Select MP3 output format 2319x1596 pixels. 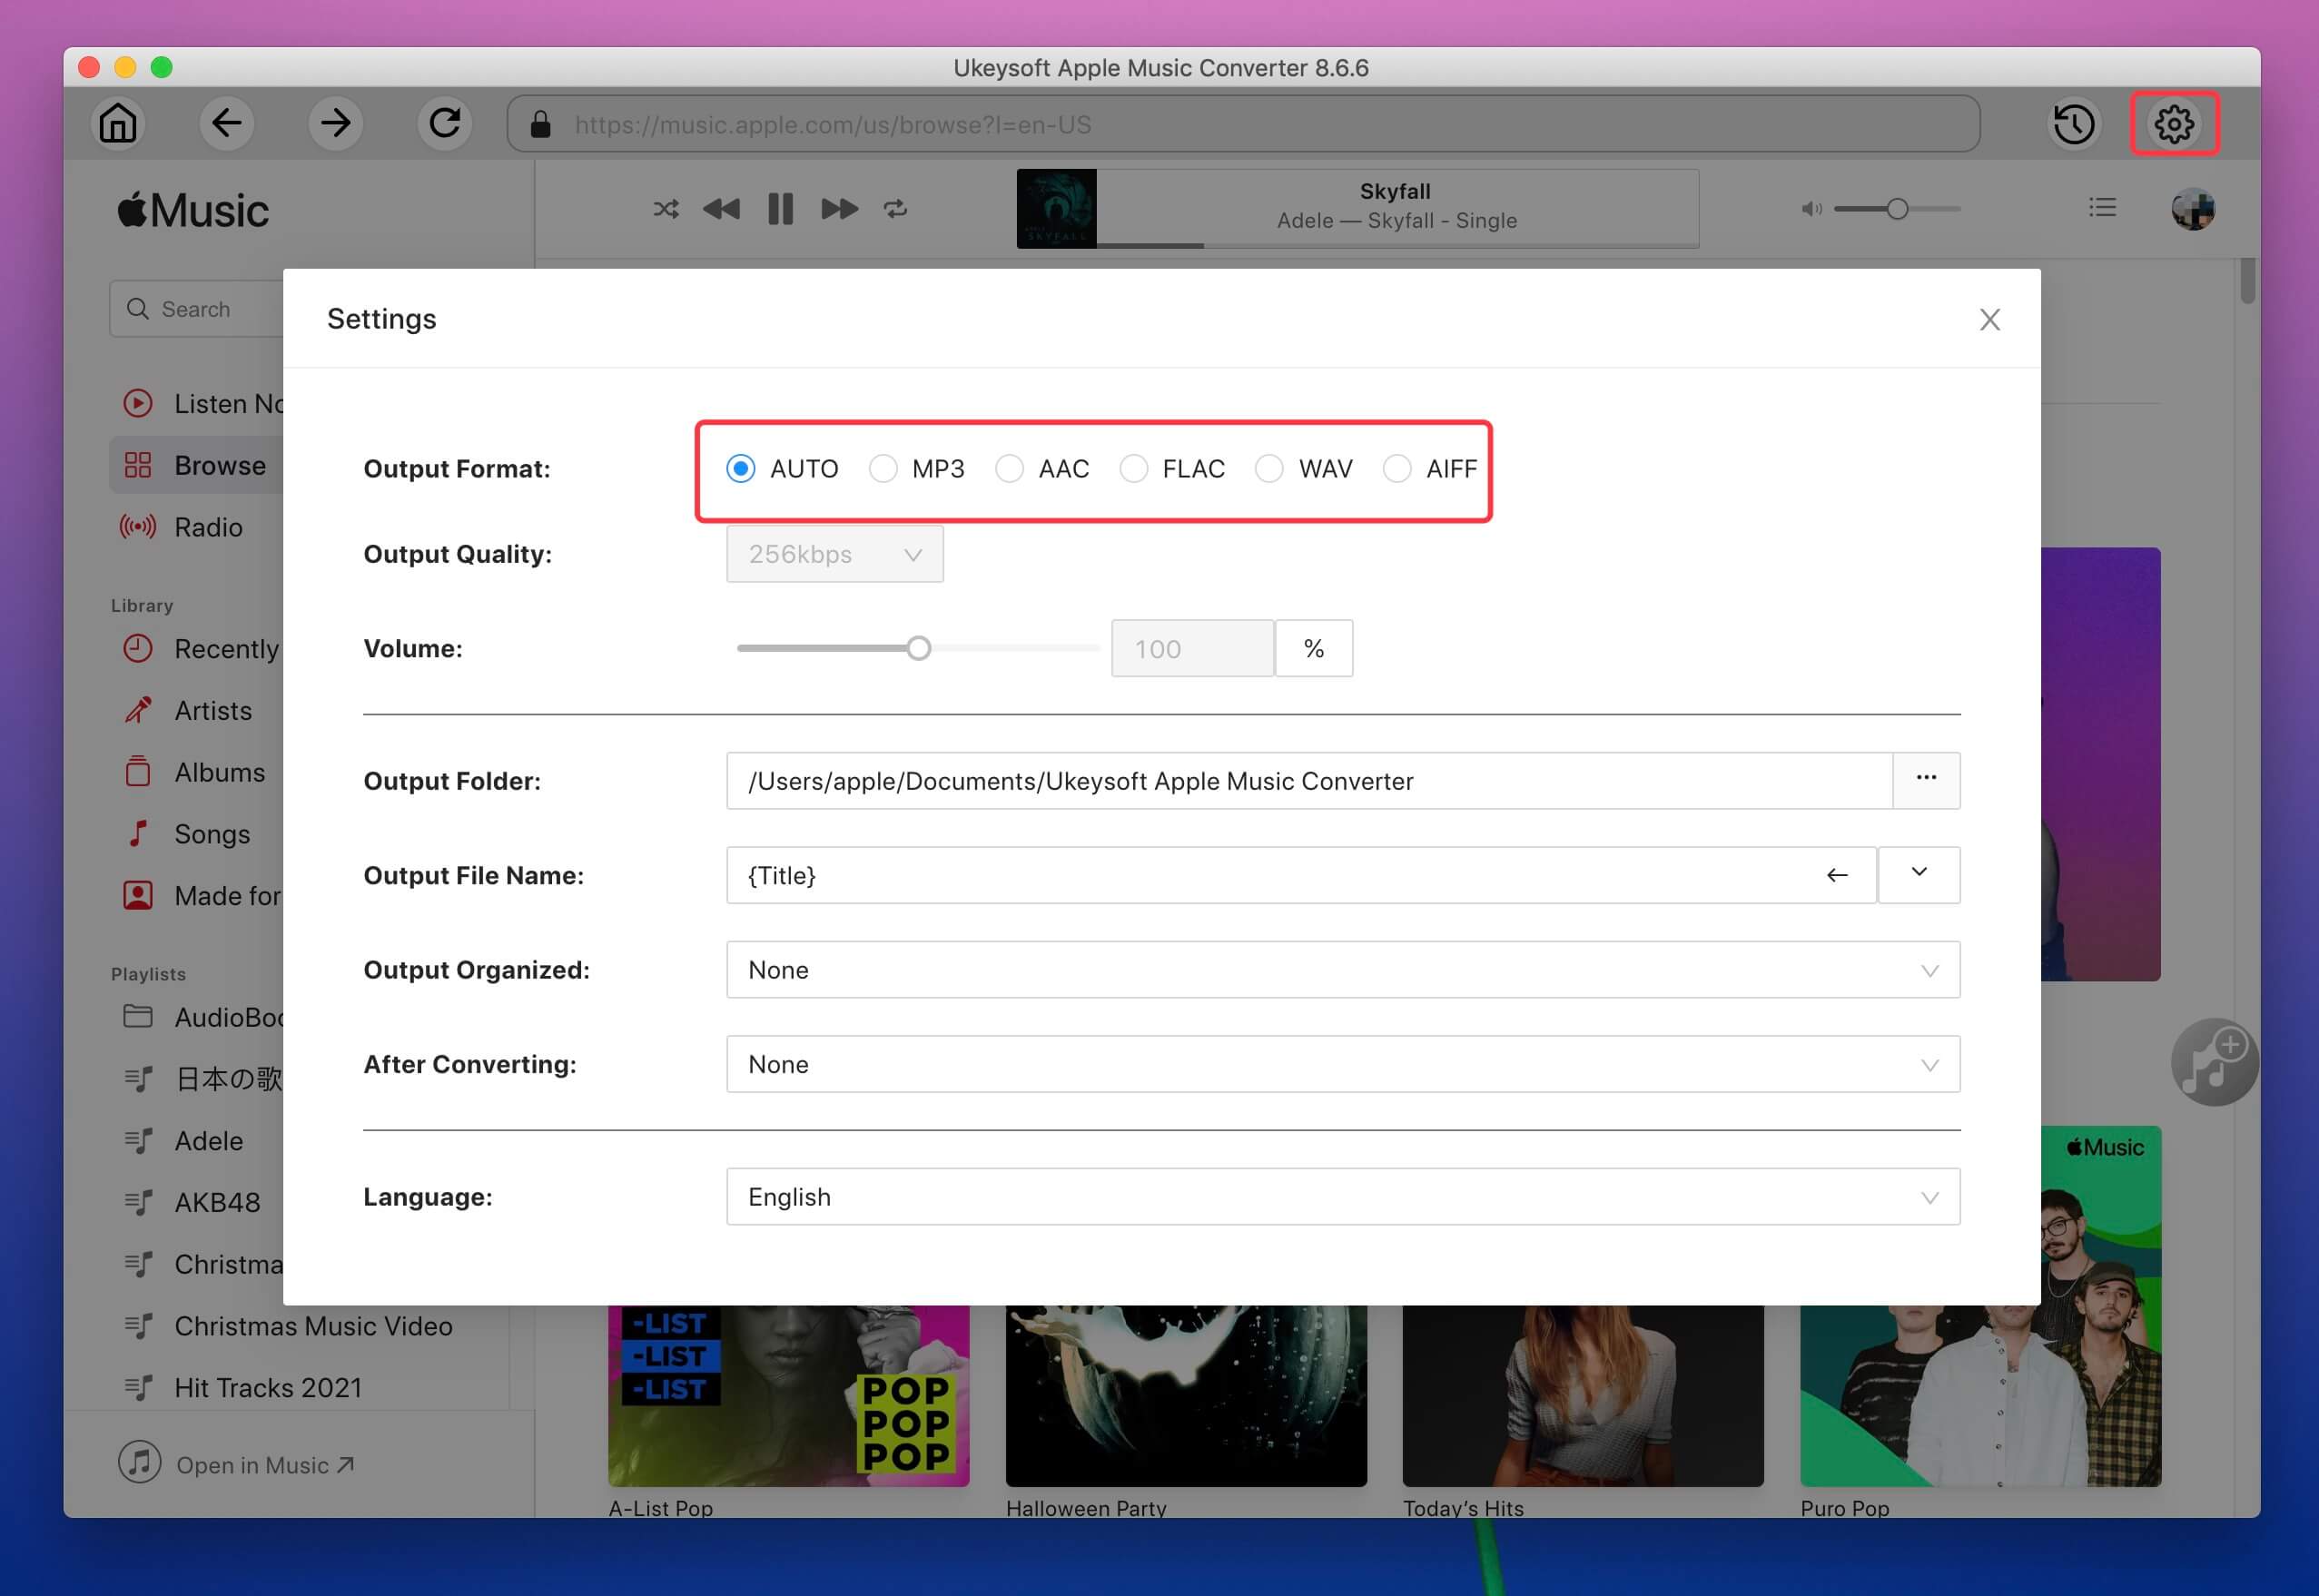[x=884, y=467]
